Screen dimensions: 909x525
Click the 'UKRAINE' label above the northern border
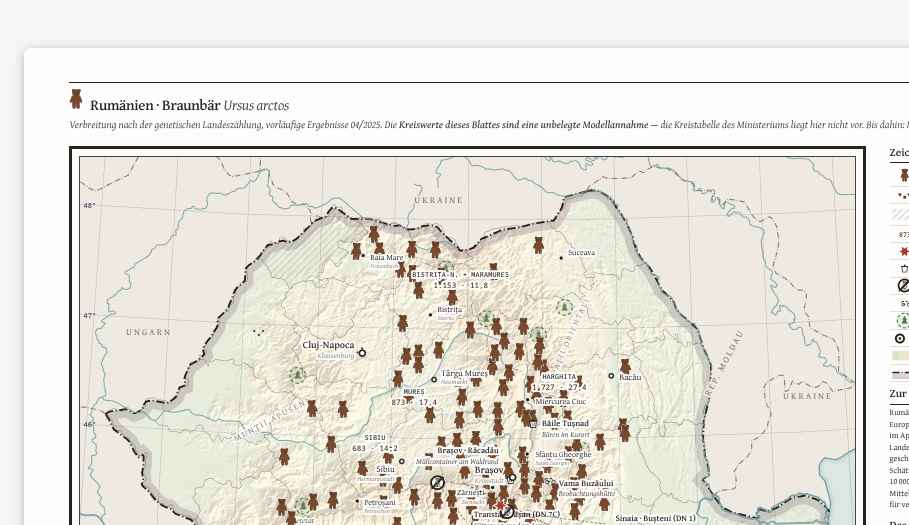tap(439, 200)
